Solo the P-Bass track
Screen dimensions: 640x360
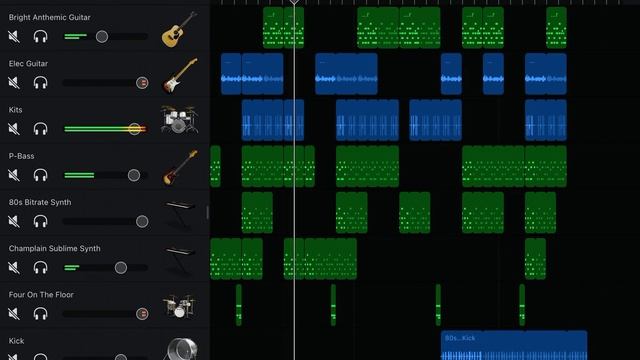pos(40,175)
